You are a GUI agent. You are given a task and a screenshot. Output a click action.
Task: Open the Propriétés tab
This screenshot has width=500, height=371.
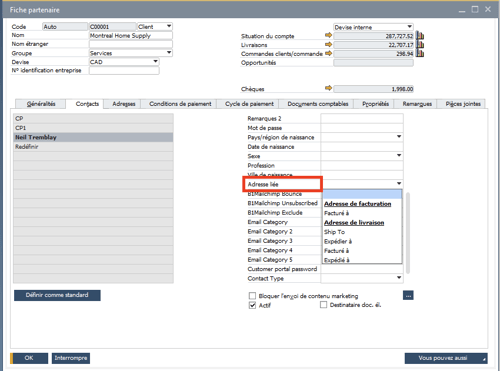click(374, 104)
